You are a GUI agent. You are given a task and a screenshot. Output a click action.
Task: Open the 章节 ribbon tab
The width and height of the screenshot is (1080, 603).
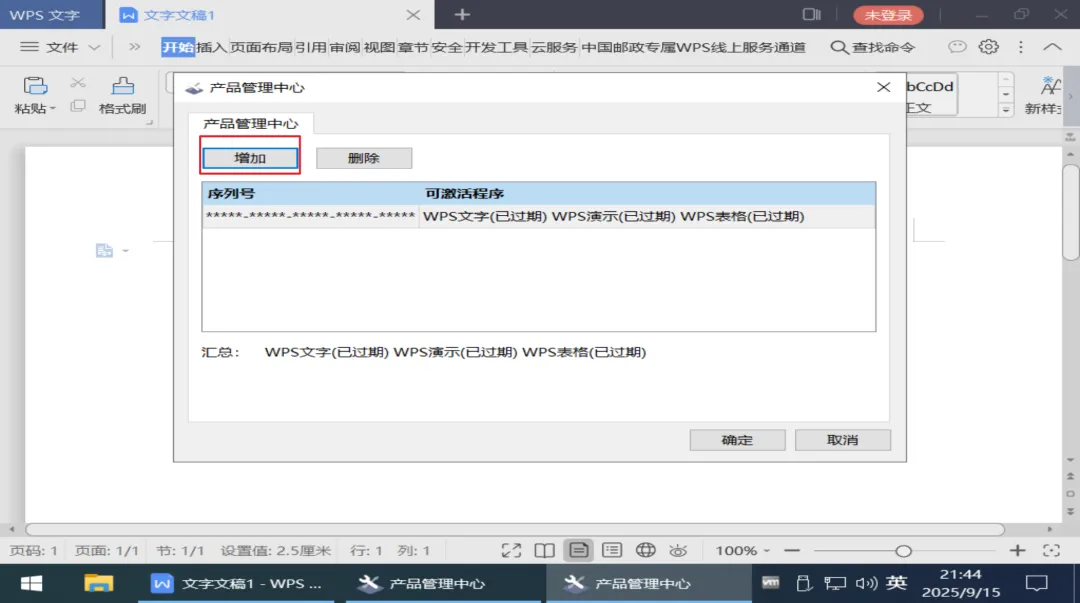413,47
